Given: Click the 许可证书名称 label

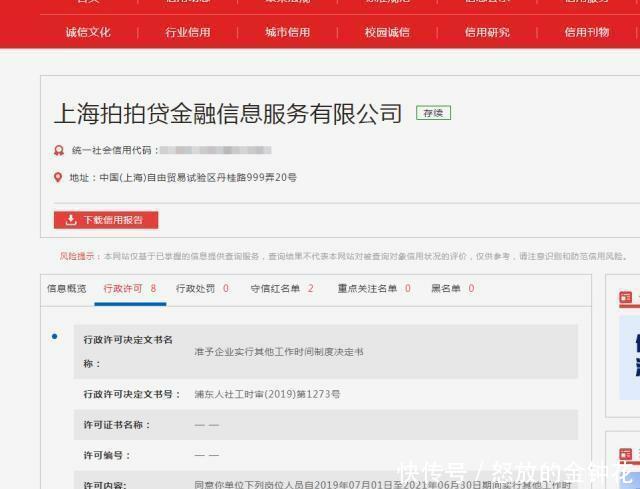Looking at the screenshot, I should tap(117, 425).
